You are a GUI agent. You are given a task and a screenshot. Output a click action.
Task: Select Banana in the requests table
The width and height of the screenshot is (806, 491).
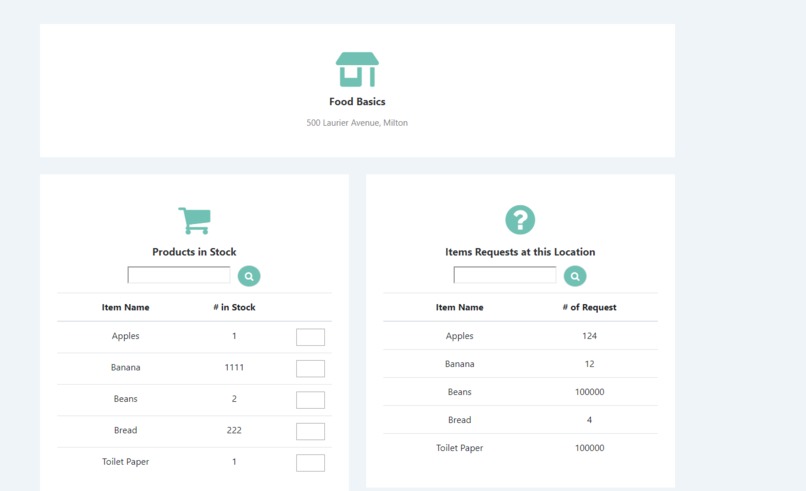(x=460, y=364)
